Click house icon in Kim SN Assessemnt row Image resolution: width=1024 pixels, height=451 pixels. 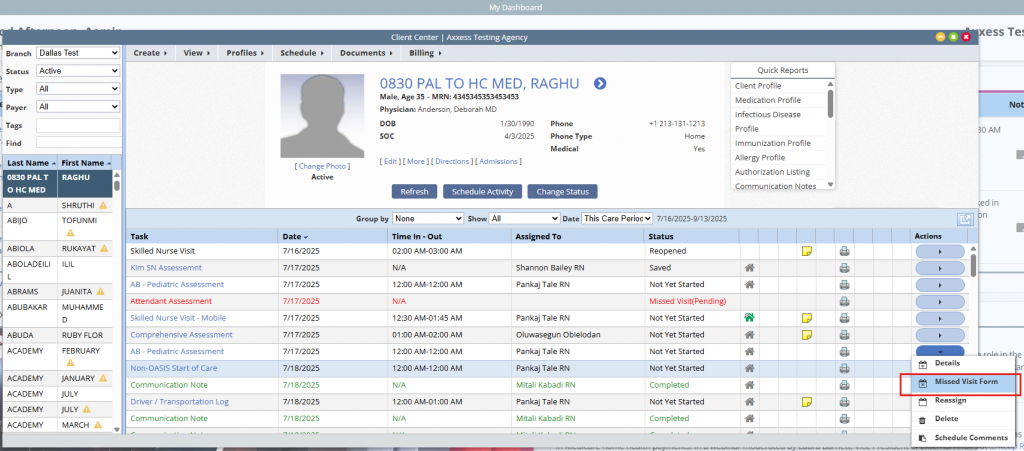(748, 268)
